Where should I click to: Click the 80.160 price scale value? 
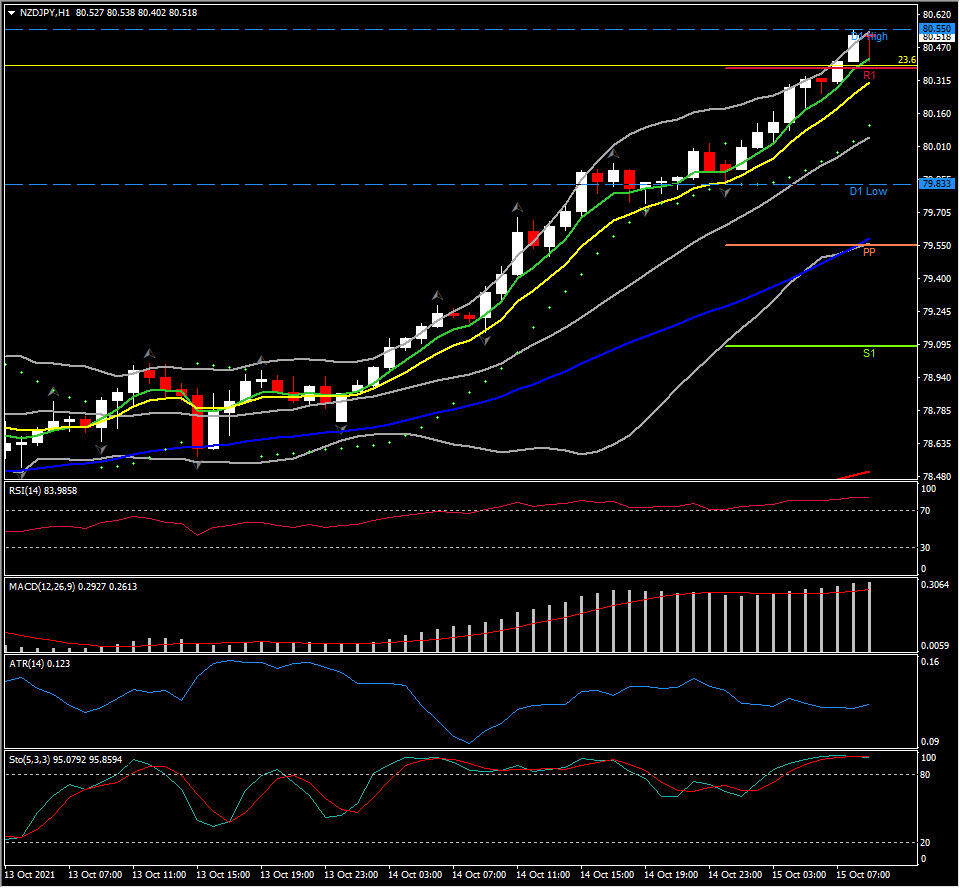tap(937, 113)
